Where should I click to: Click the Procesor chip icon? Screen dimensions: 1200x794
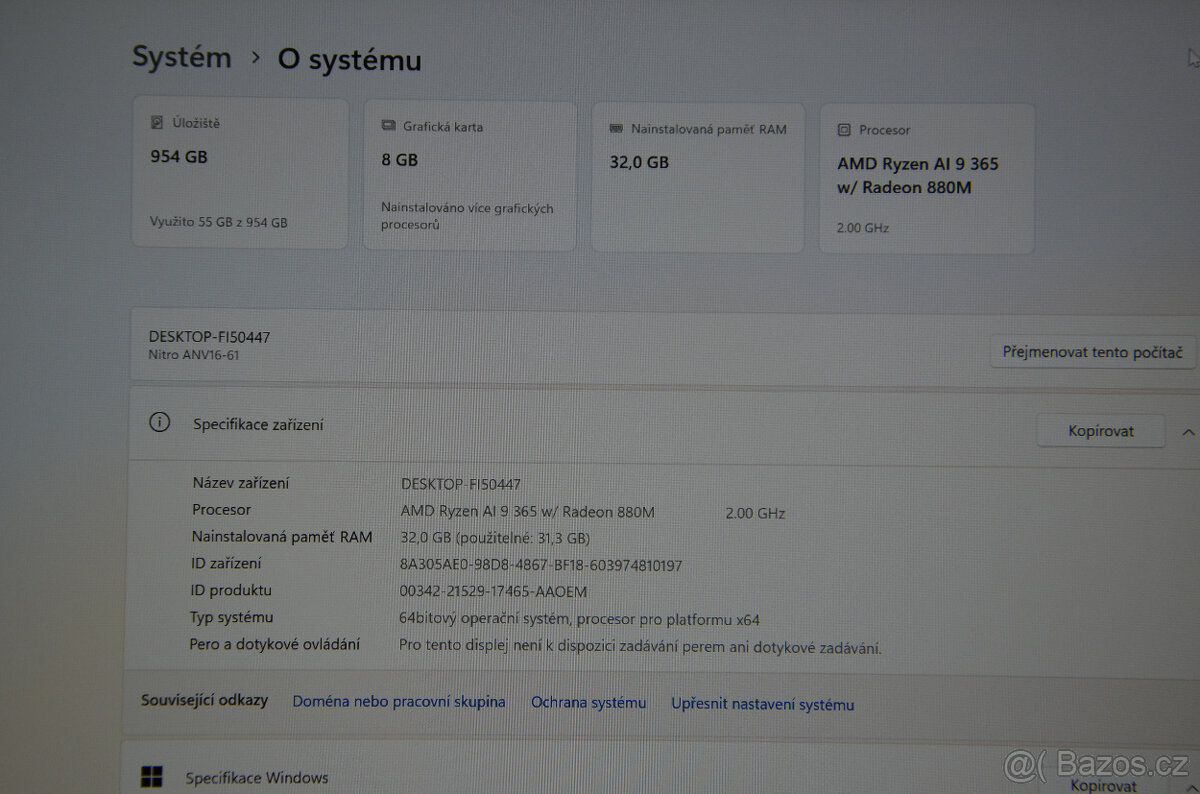(845, 130)
